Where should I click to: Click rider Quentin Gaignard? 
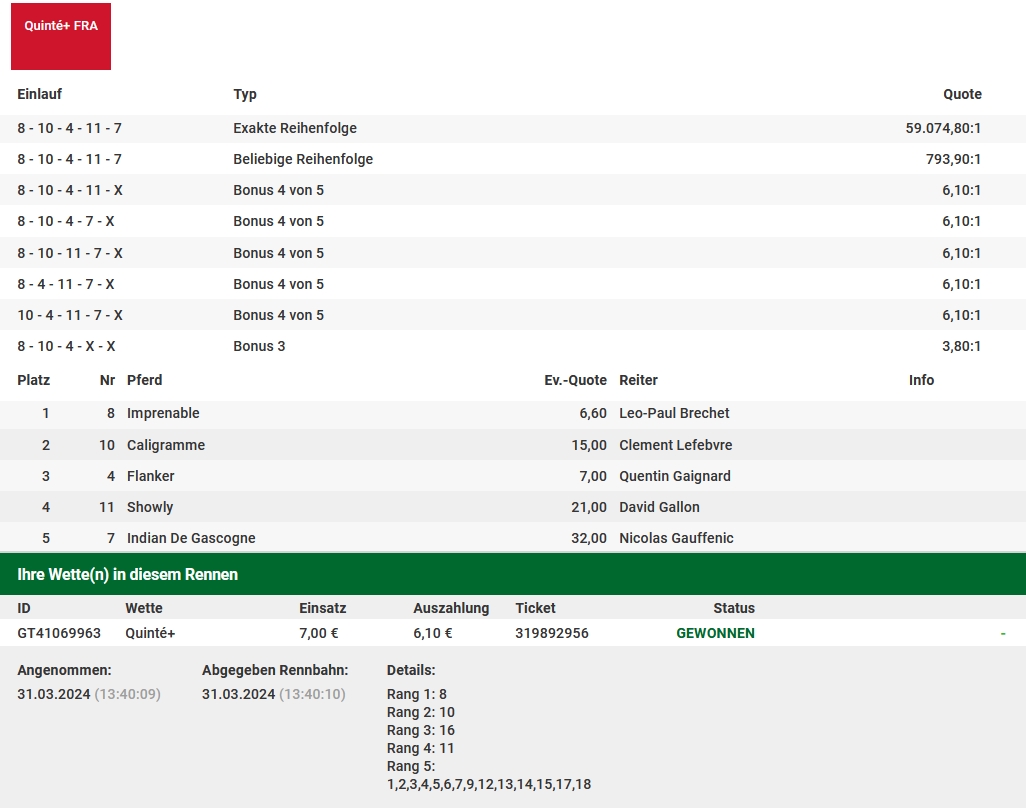[675, 477]
